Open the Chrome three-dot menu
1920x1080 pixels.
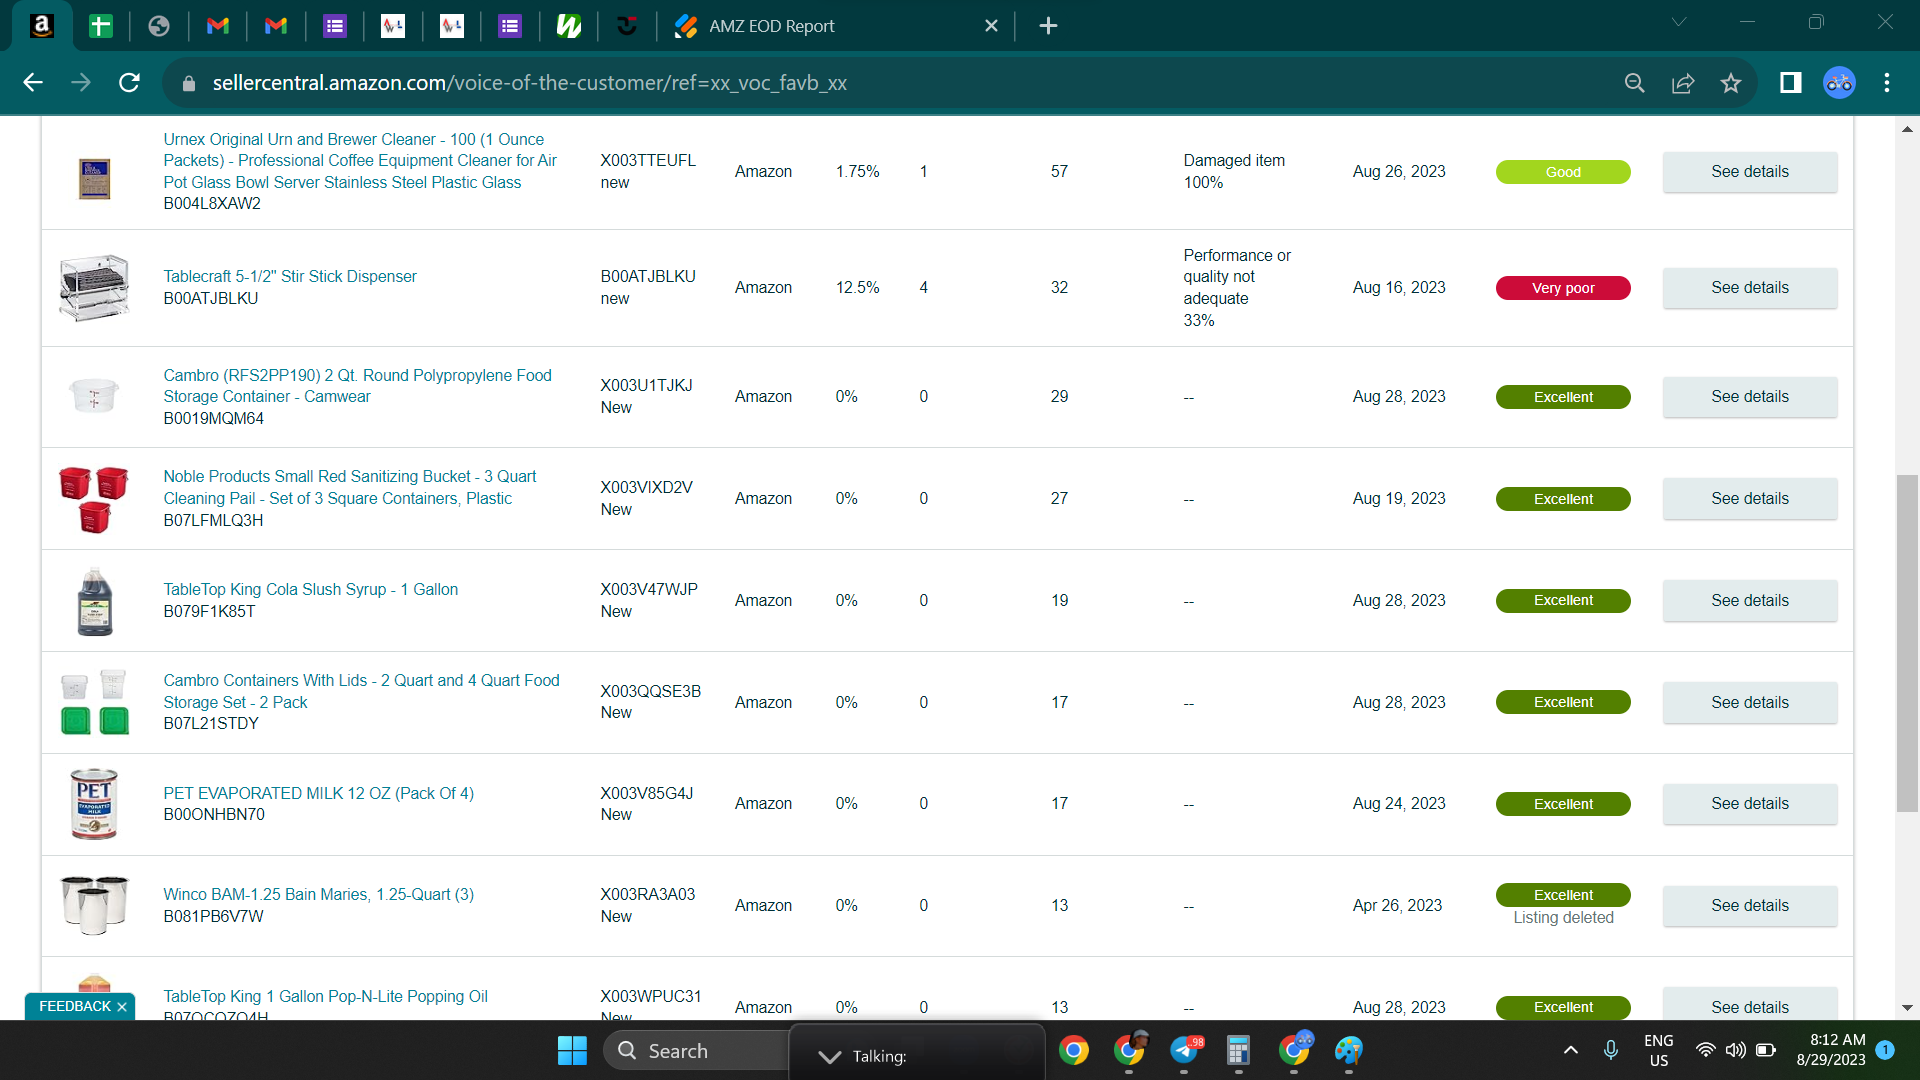coord(1887,83)
